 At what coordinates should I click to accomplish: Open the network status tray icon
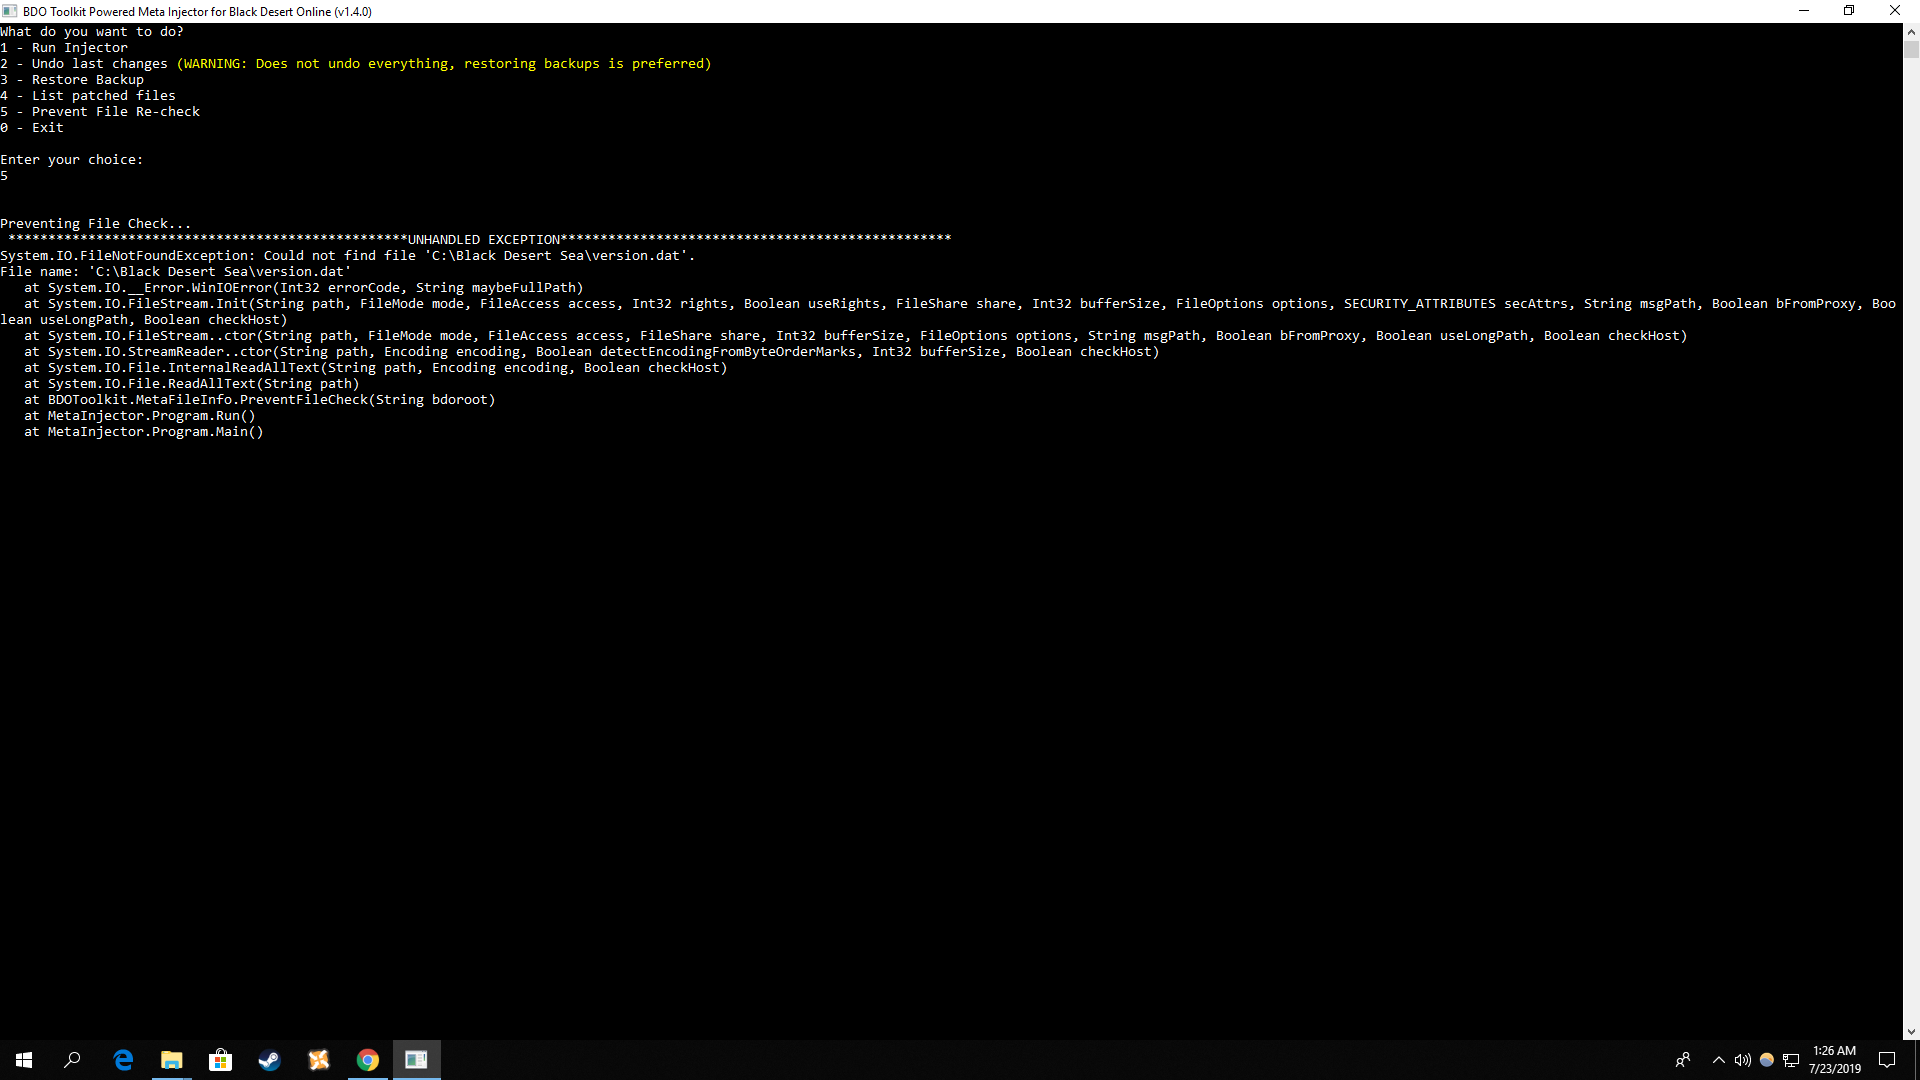click(1791, 1060)
